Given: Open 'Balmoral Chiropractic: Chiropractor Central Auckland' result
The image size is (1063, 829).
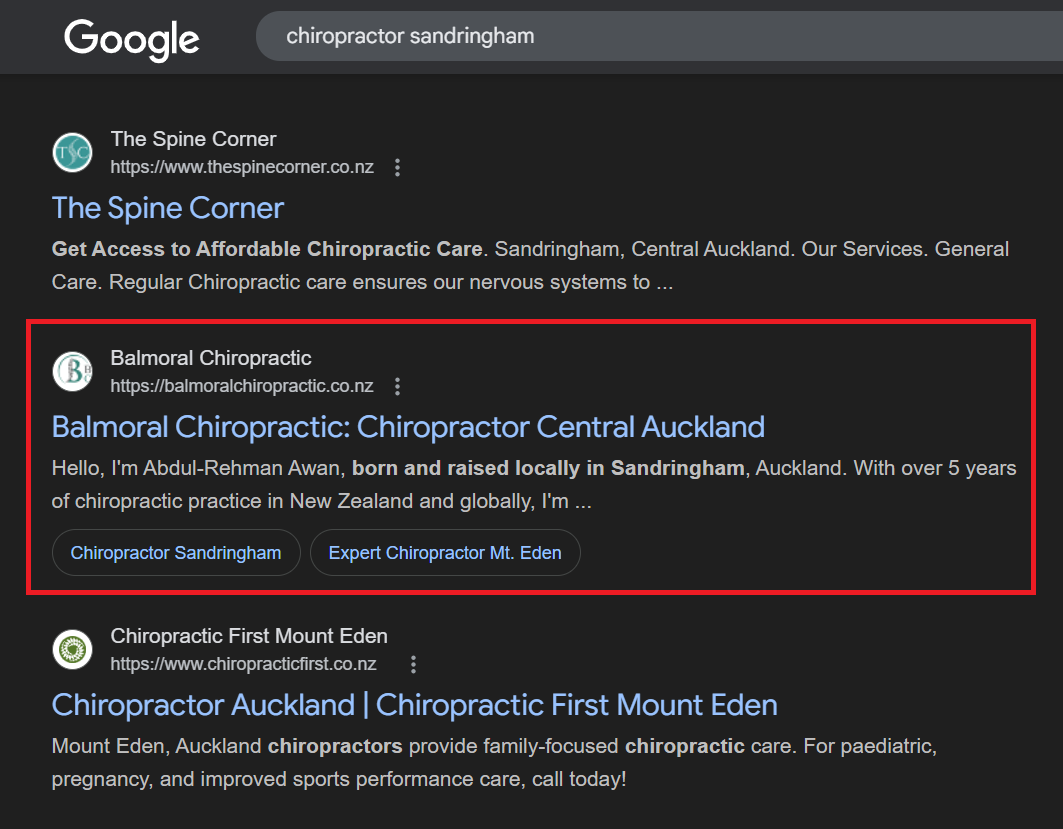Looking at the screenshot, I should (408, 427).
